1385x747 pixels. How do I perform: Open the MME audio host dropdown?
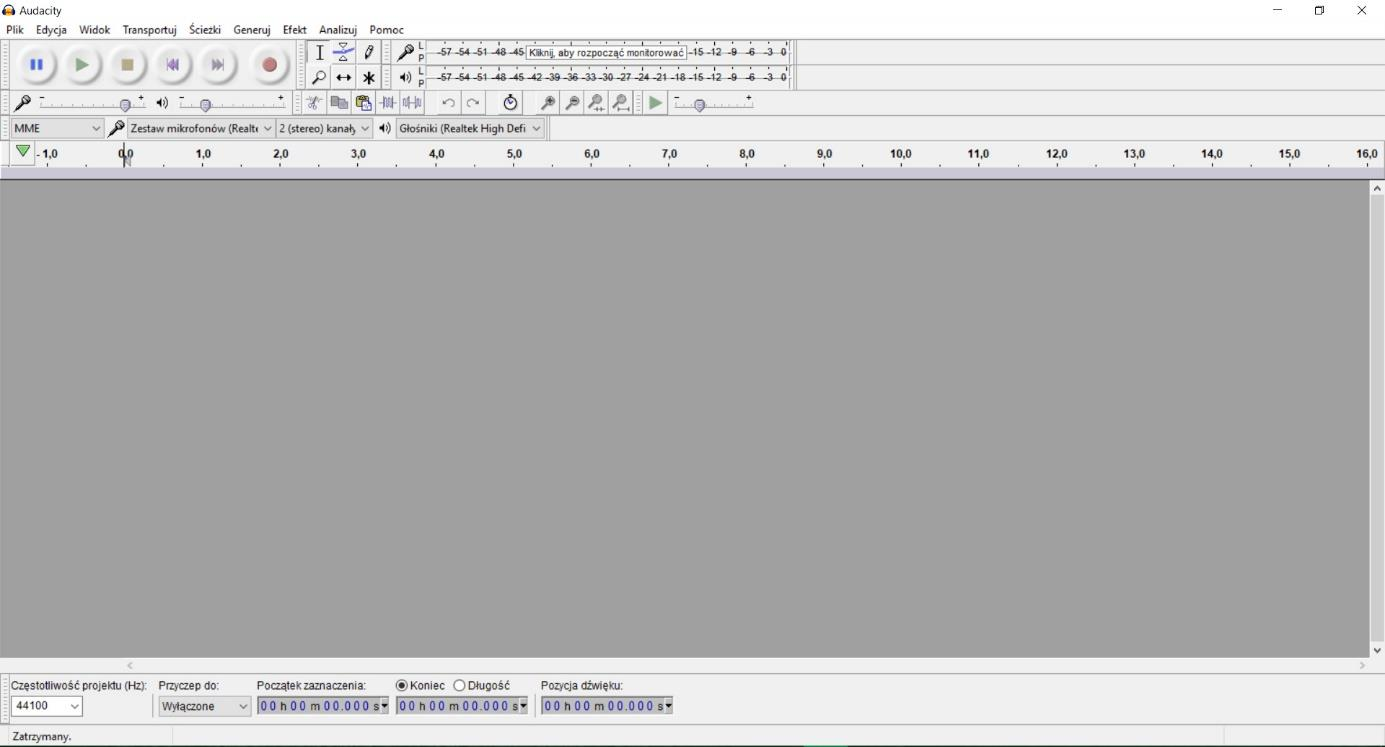[x=57, y=128]
